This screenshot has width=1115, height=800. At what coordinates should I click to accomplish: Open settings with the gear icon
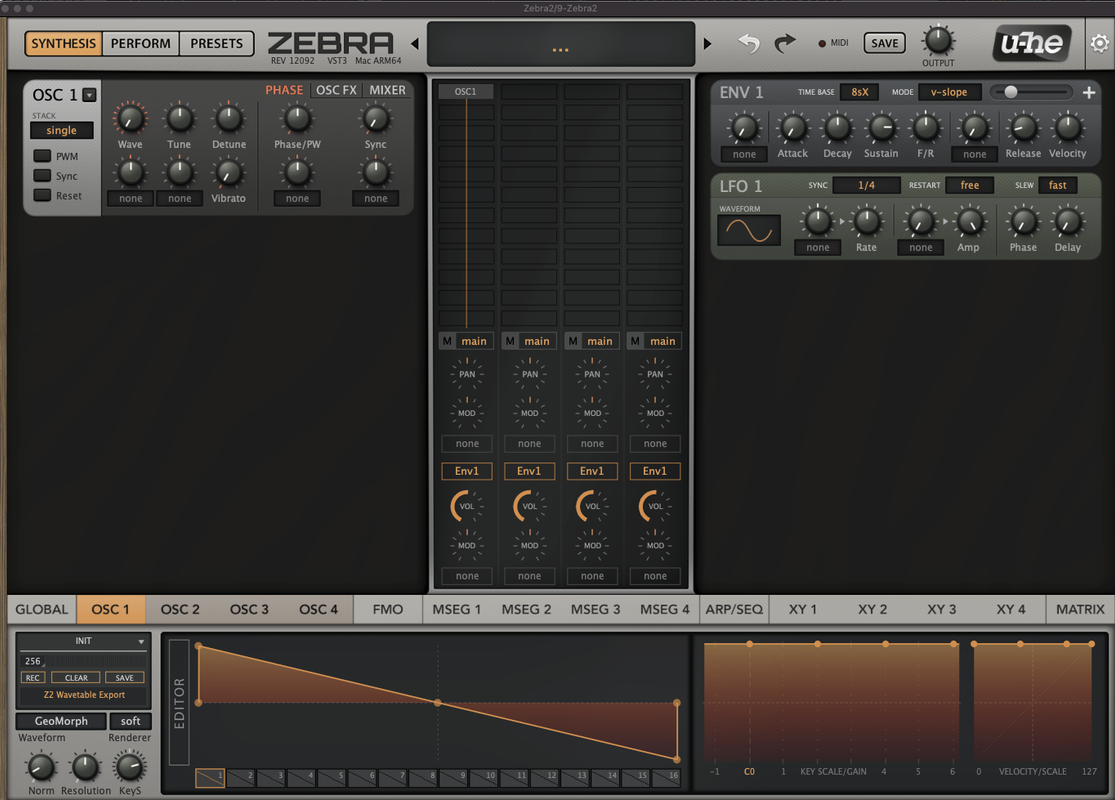coord(1099,43)
